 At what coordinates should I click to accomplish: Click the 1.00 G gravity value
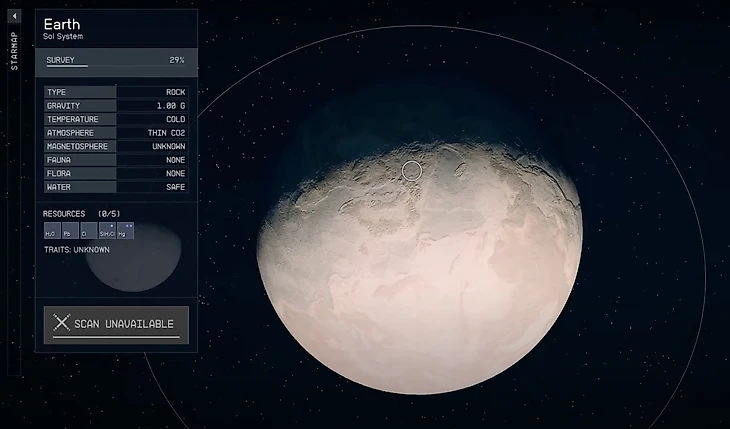(171, 106)
